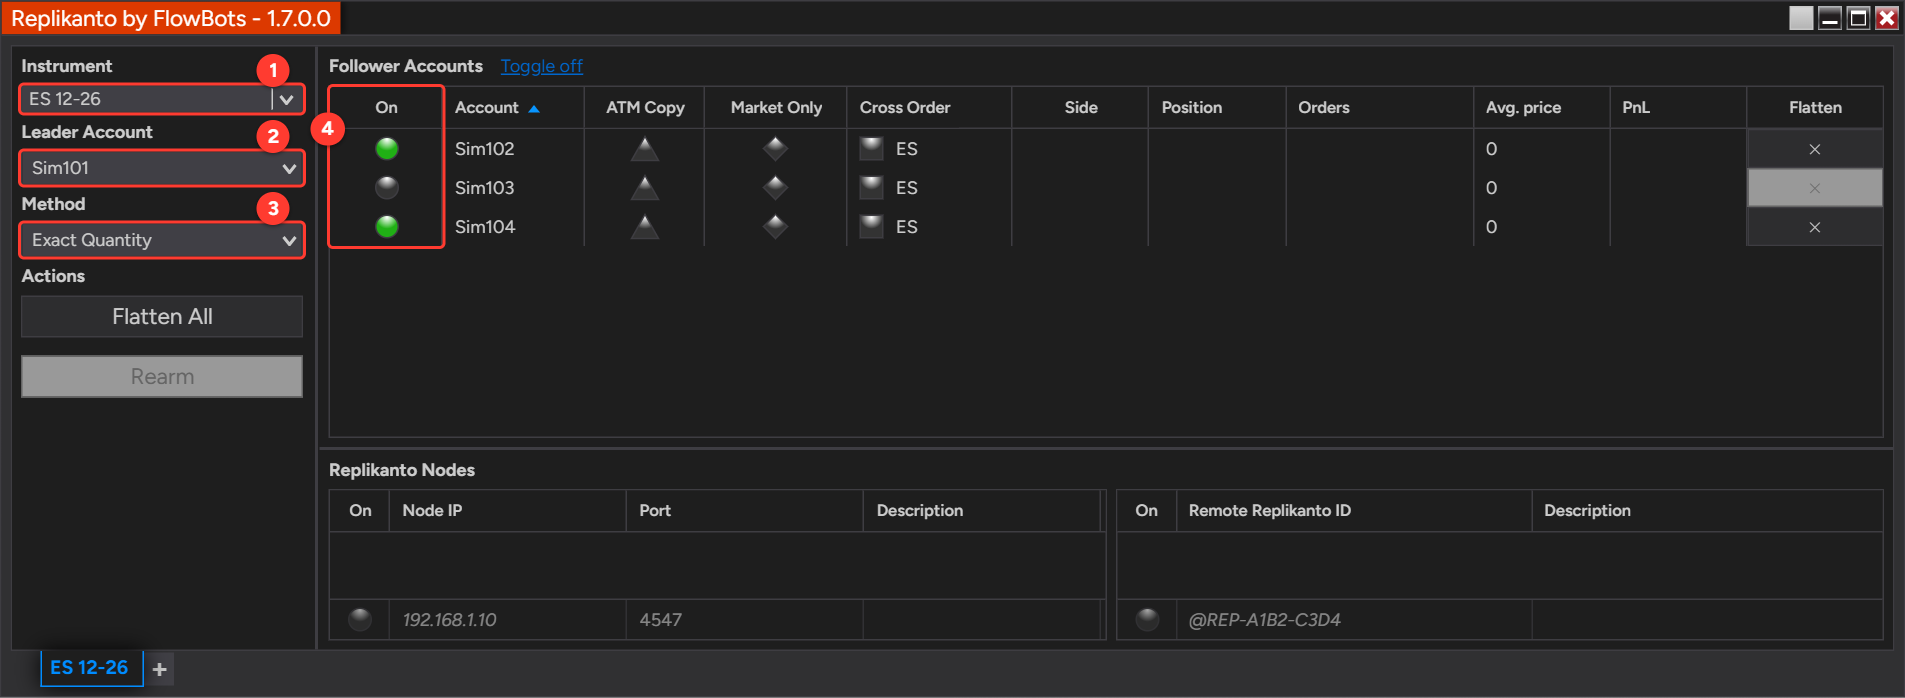Edit the Remote Replikanto ID @REP-A1B2-C3D4 field
1905x698 pixels.
tap(1354, 620)
